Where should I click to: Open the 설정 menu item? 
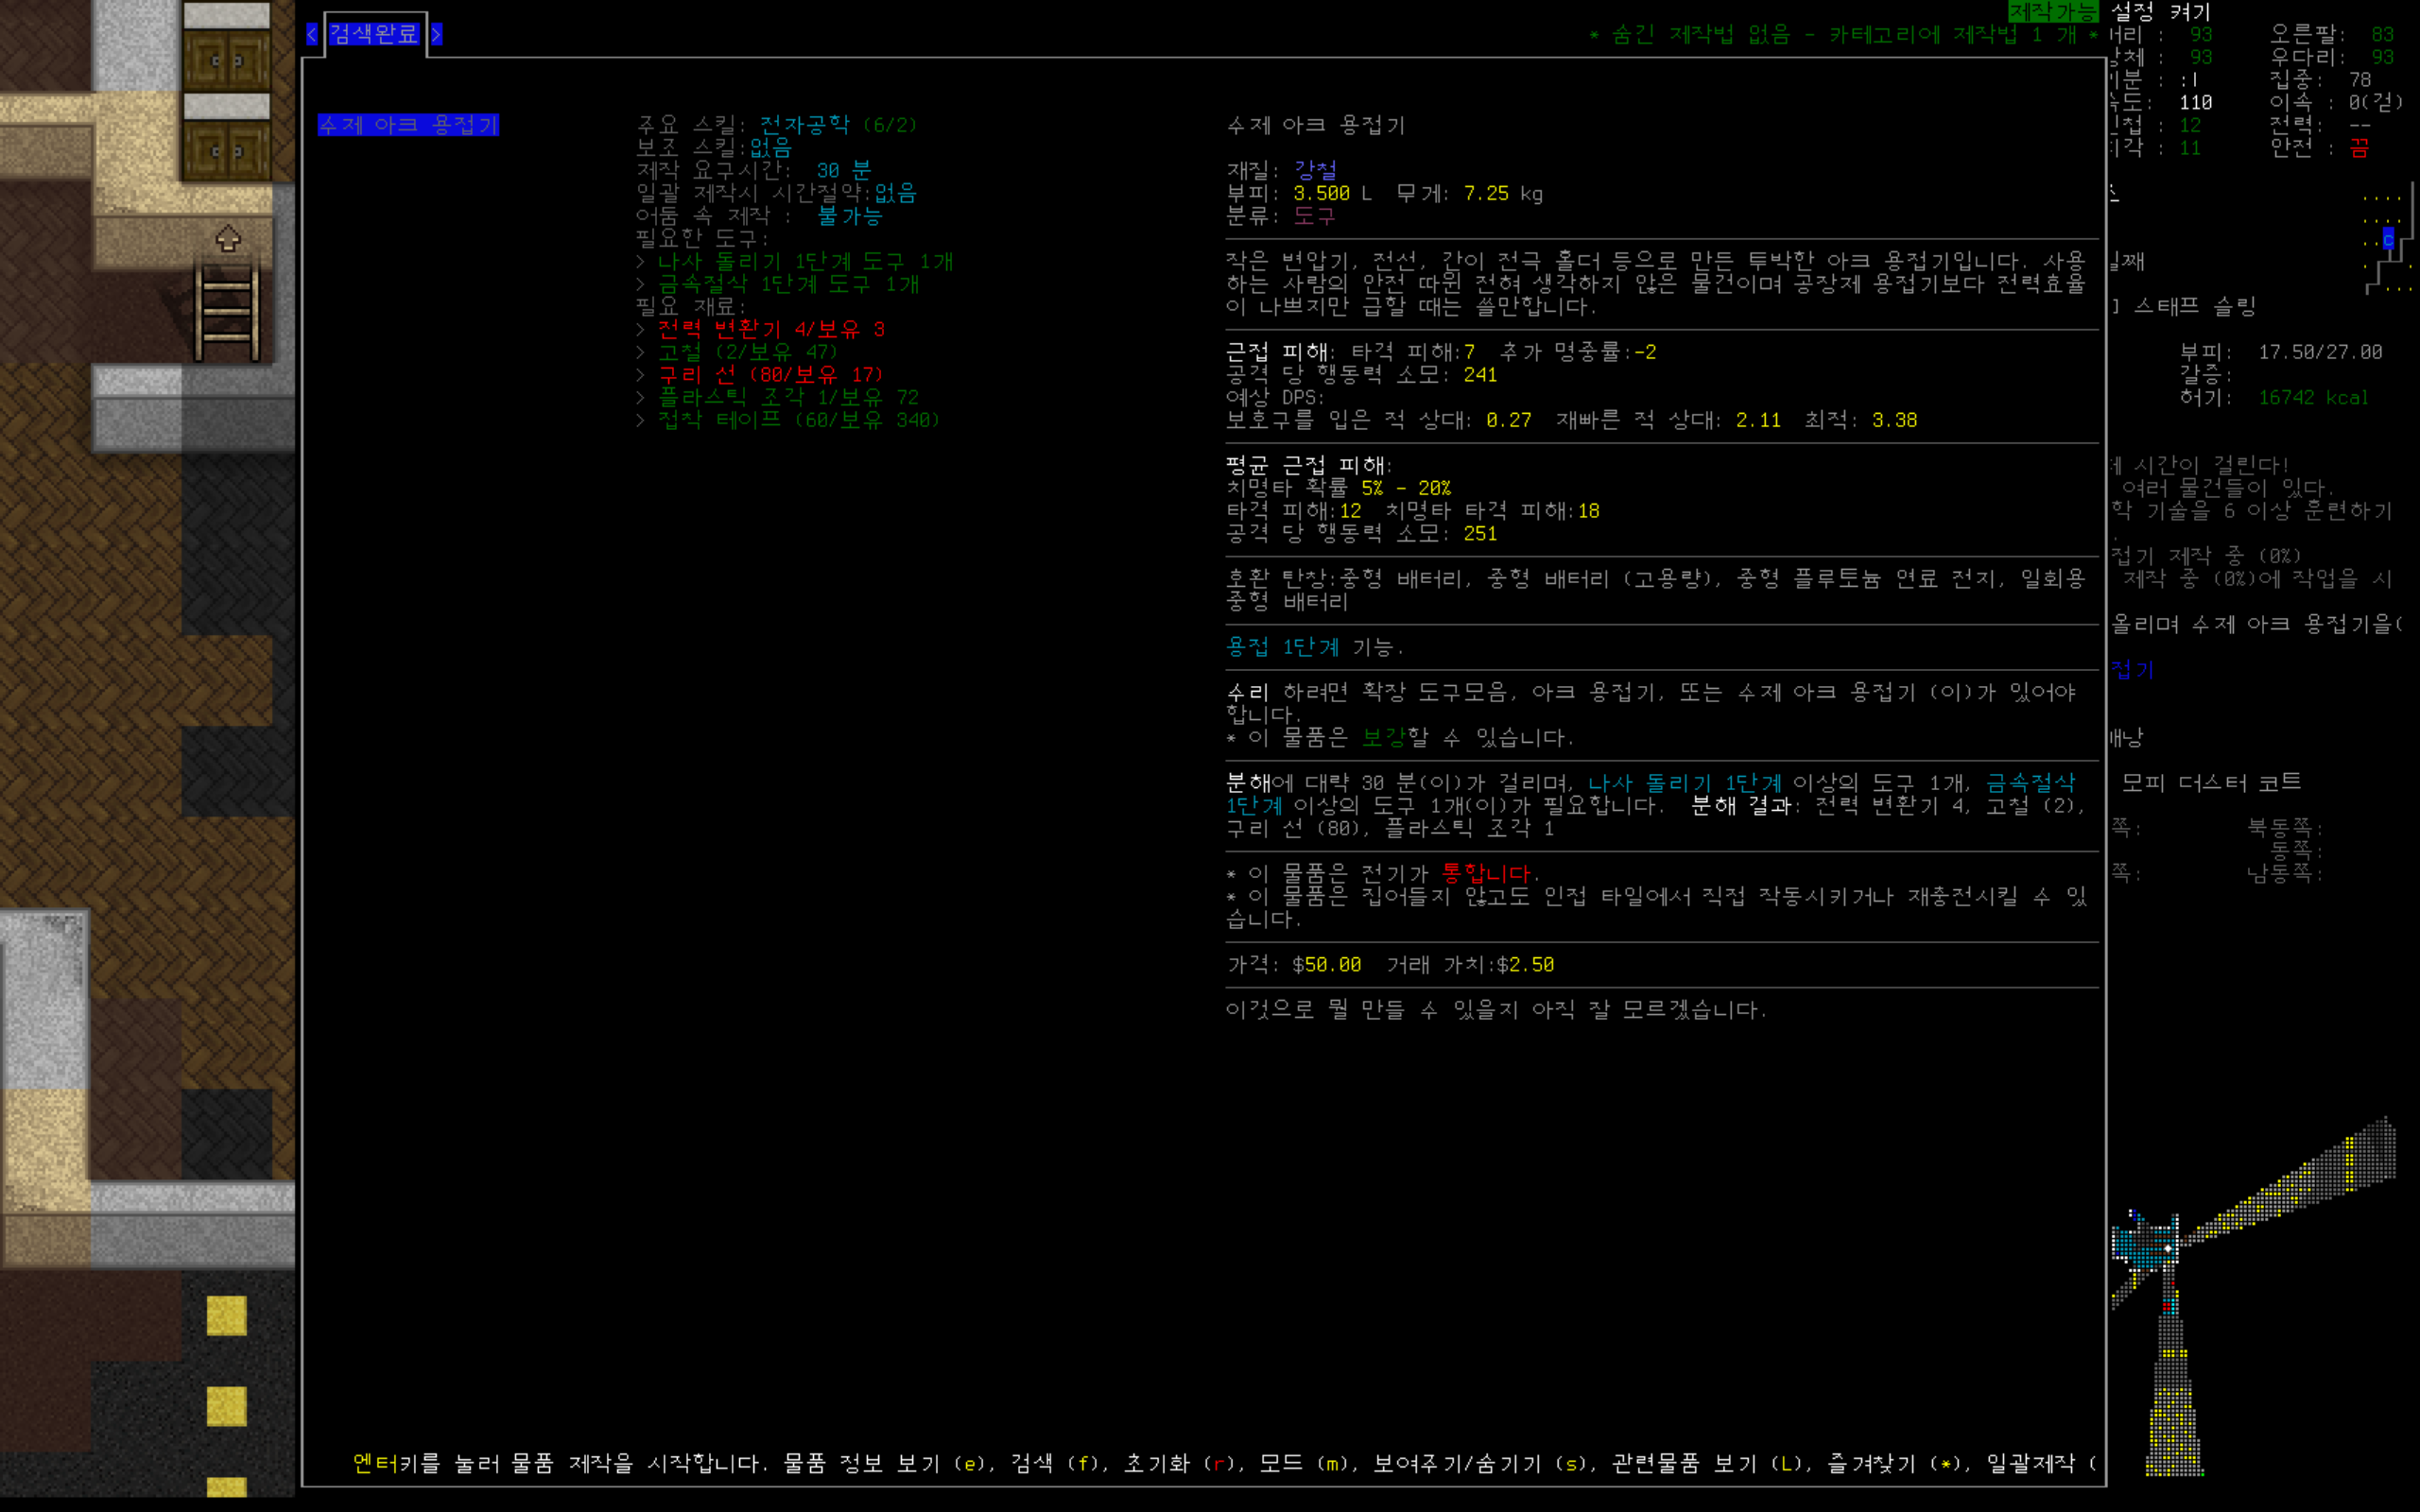tap(2131, 11)
